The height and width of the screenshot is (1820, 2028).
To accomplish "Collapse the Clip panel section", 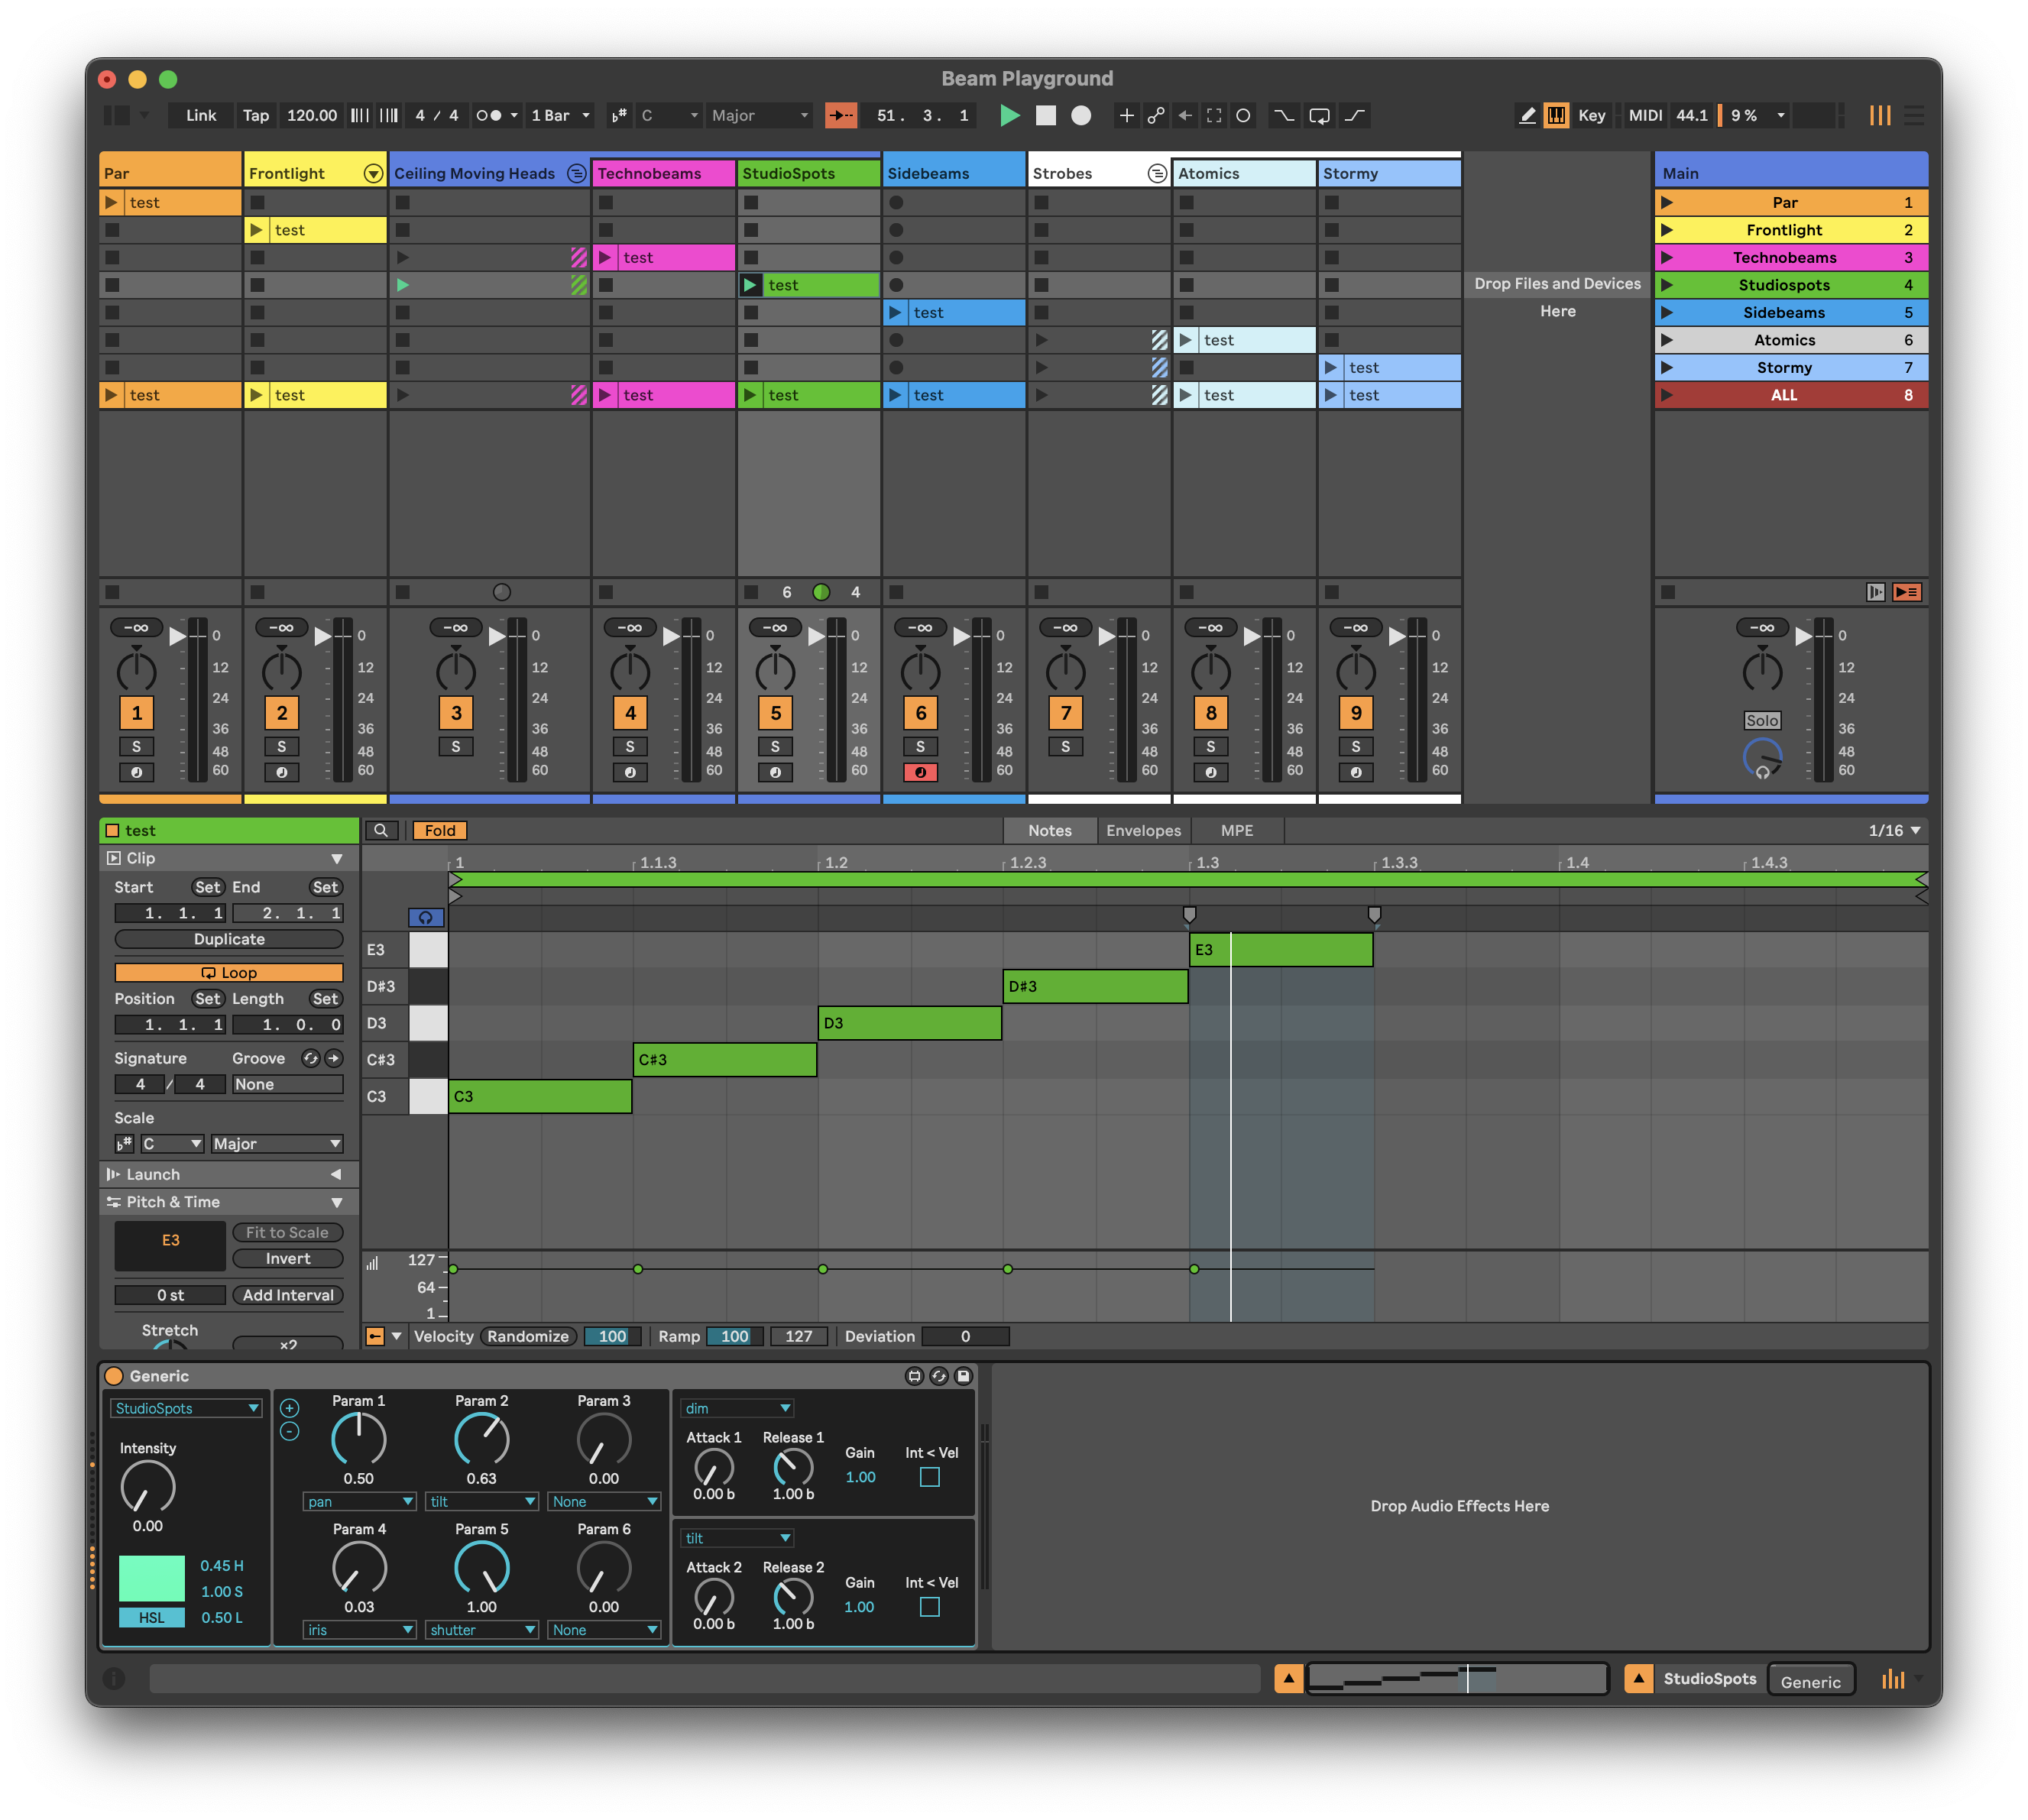I will [337, 858].
